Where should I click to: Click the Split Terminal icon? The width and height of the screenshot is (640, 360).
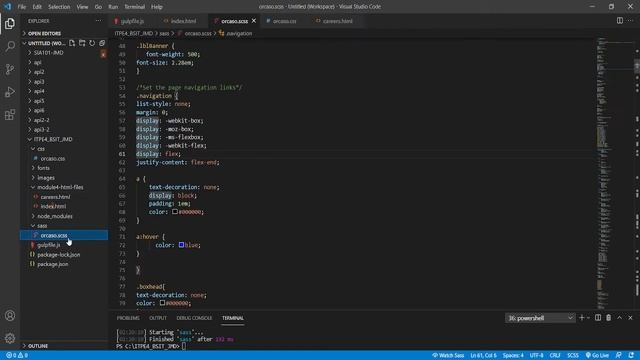598,318
